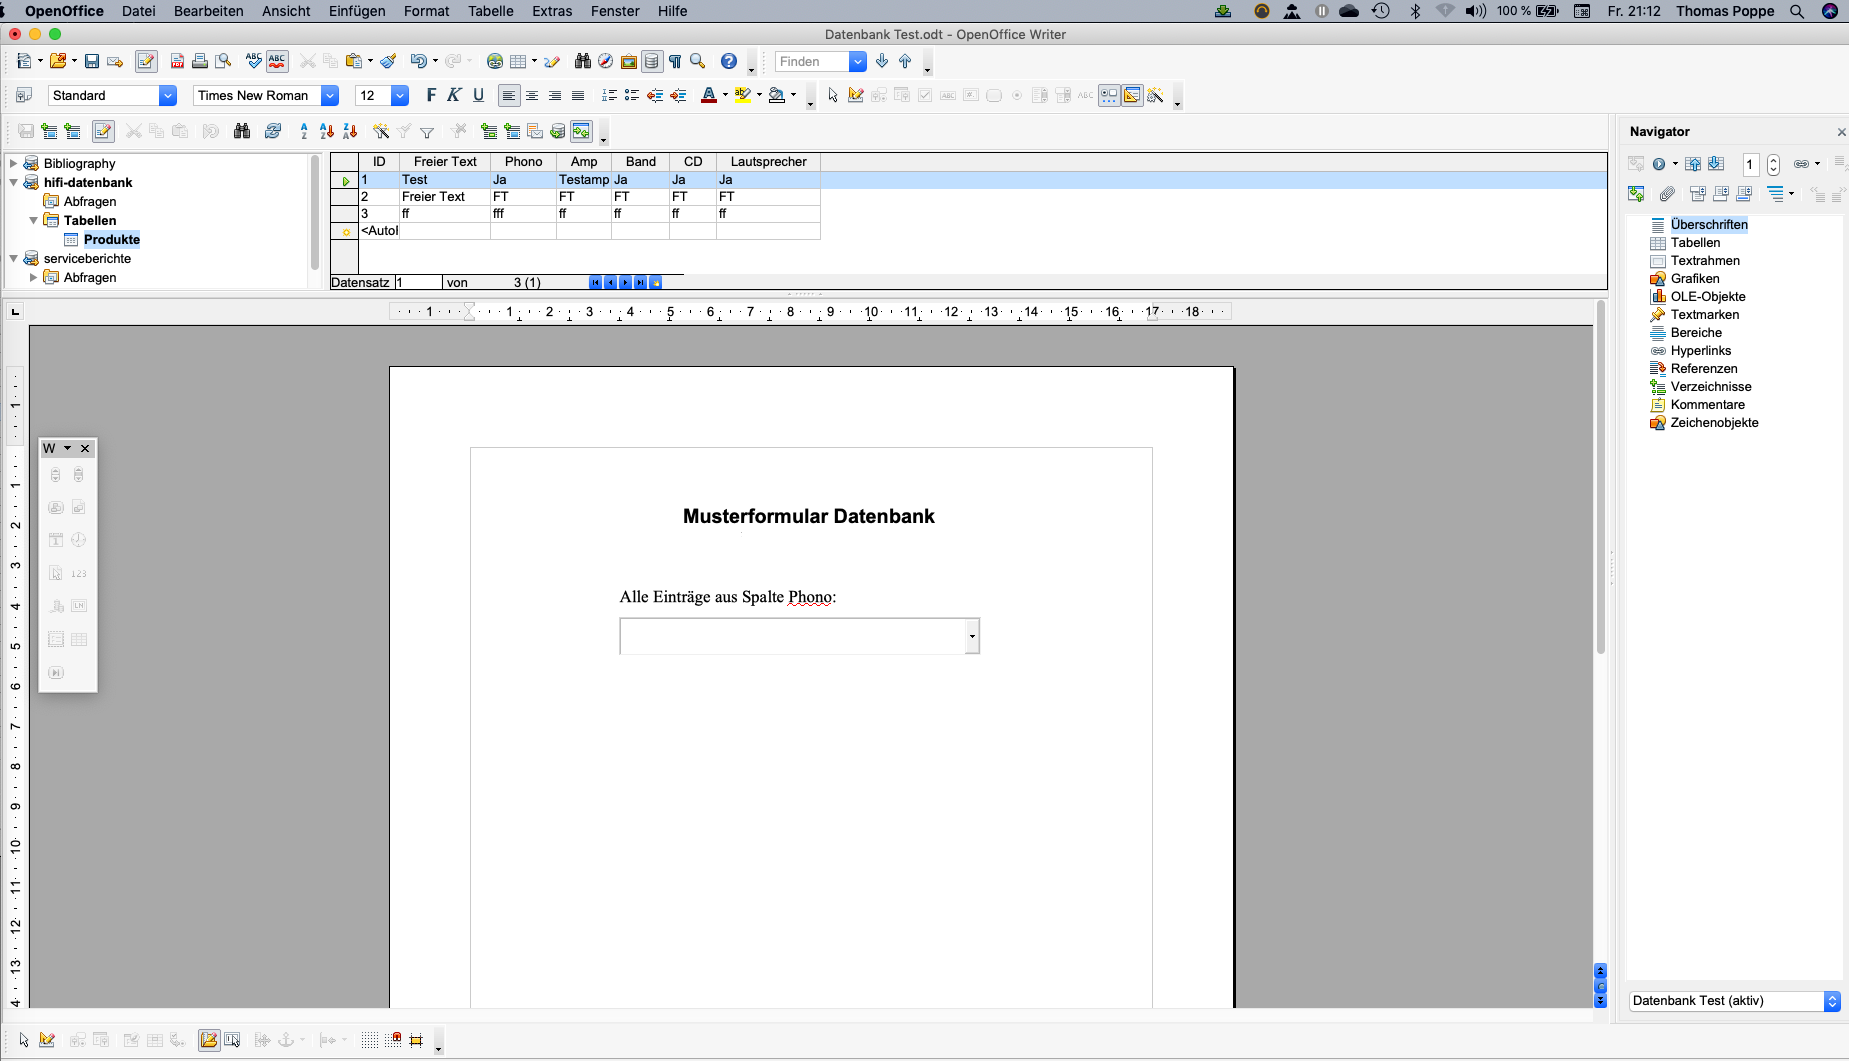The height and width of the screenshot is (1061, 1849).
Task: Toggle form Design Mode on/off
Action: 855,96
